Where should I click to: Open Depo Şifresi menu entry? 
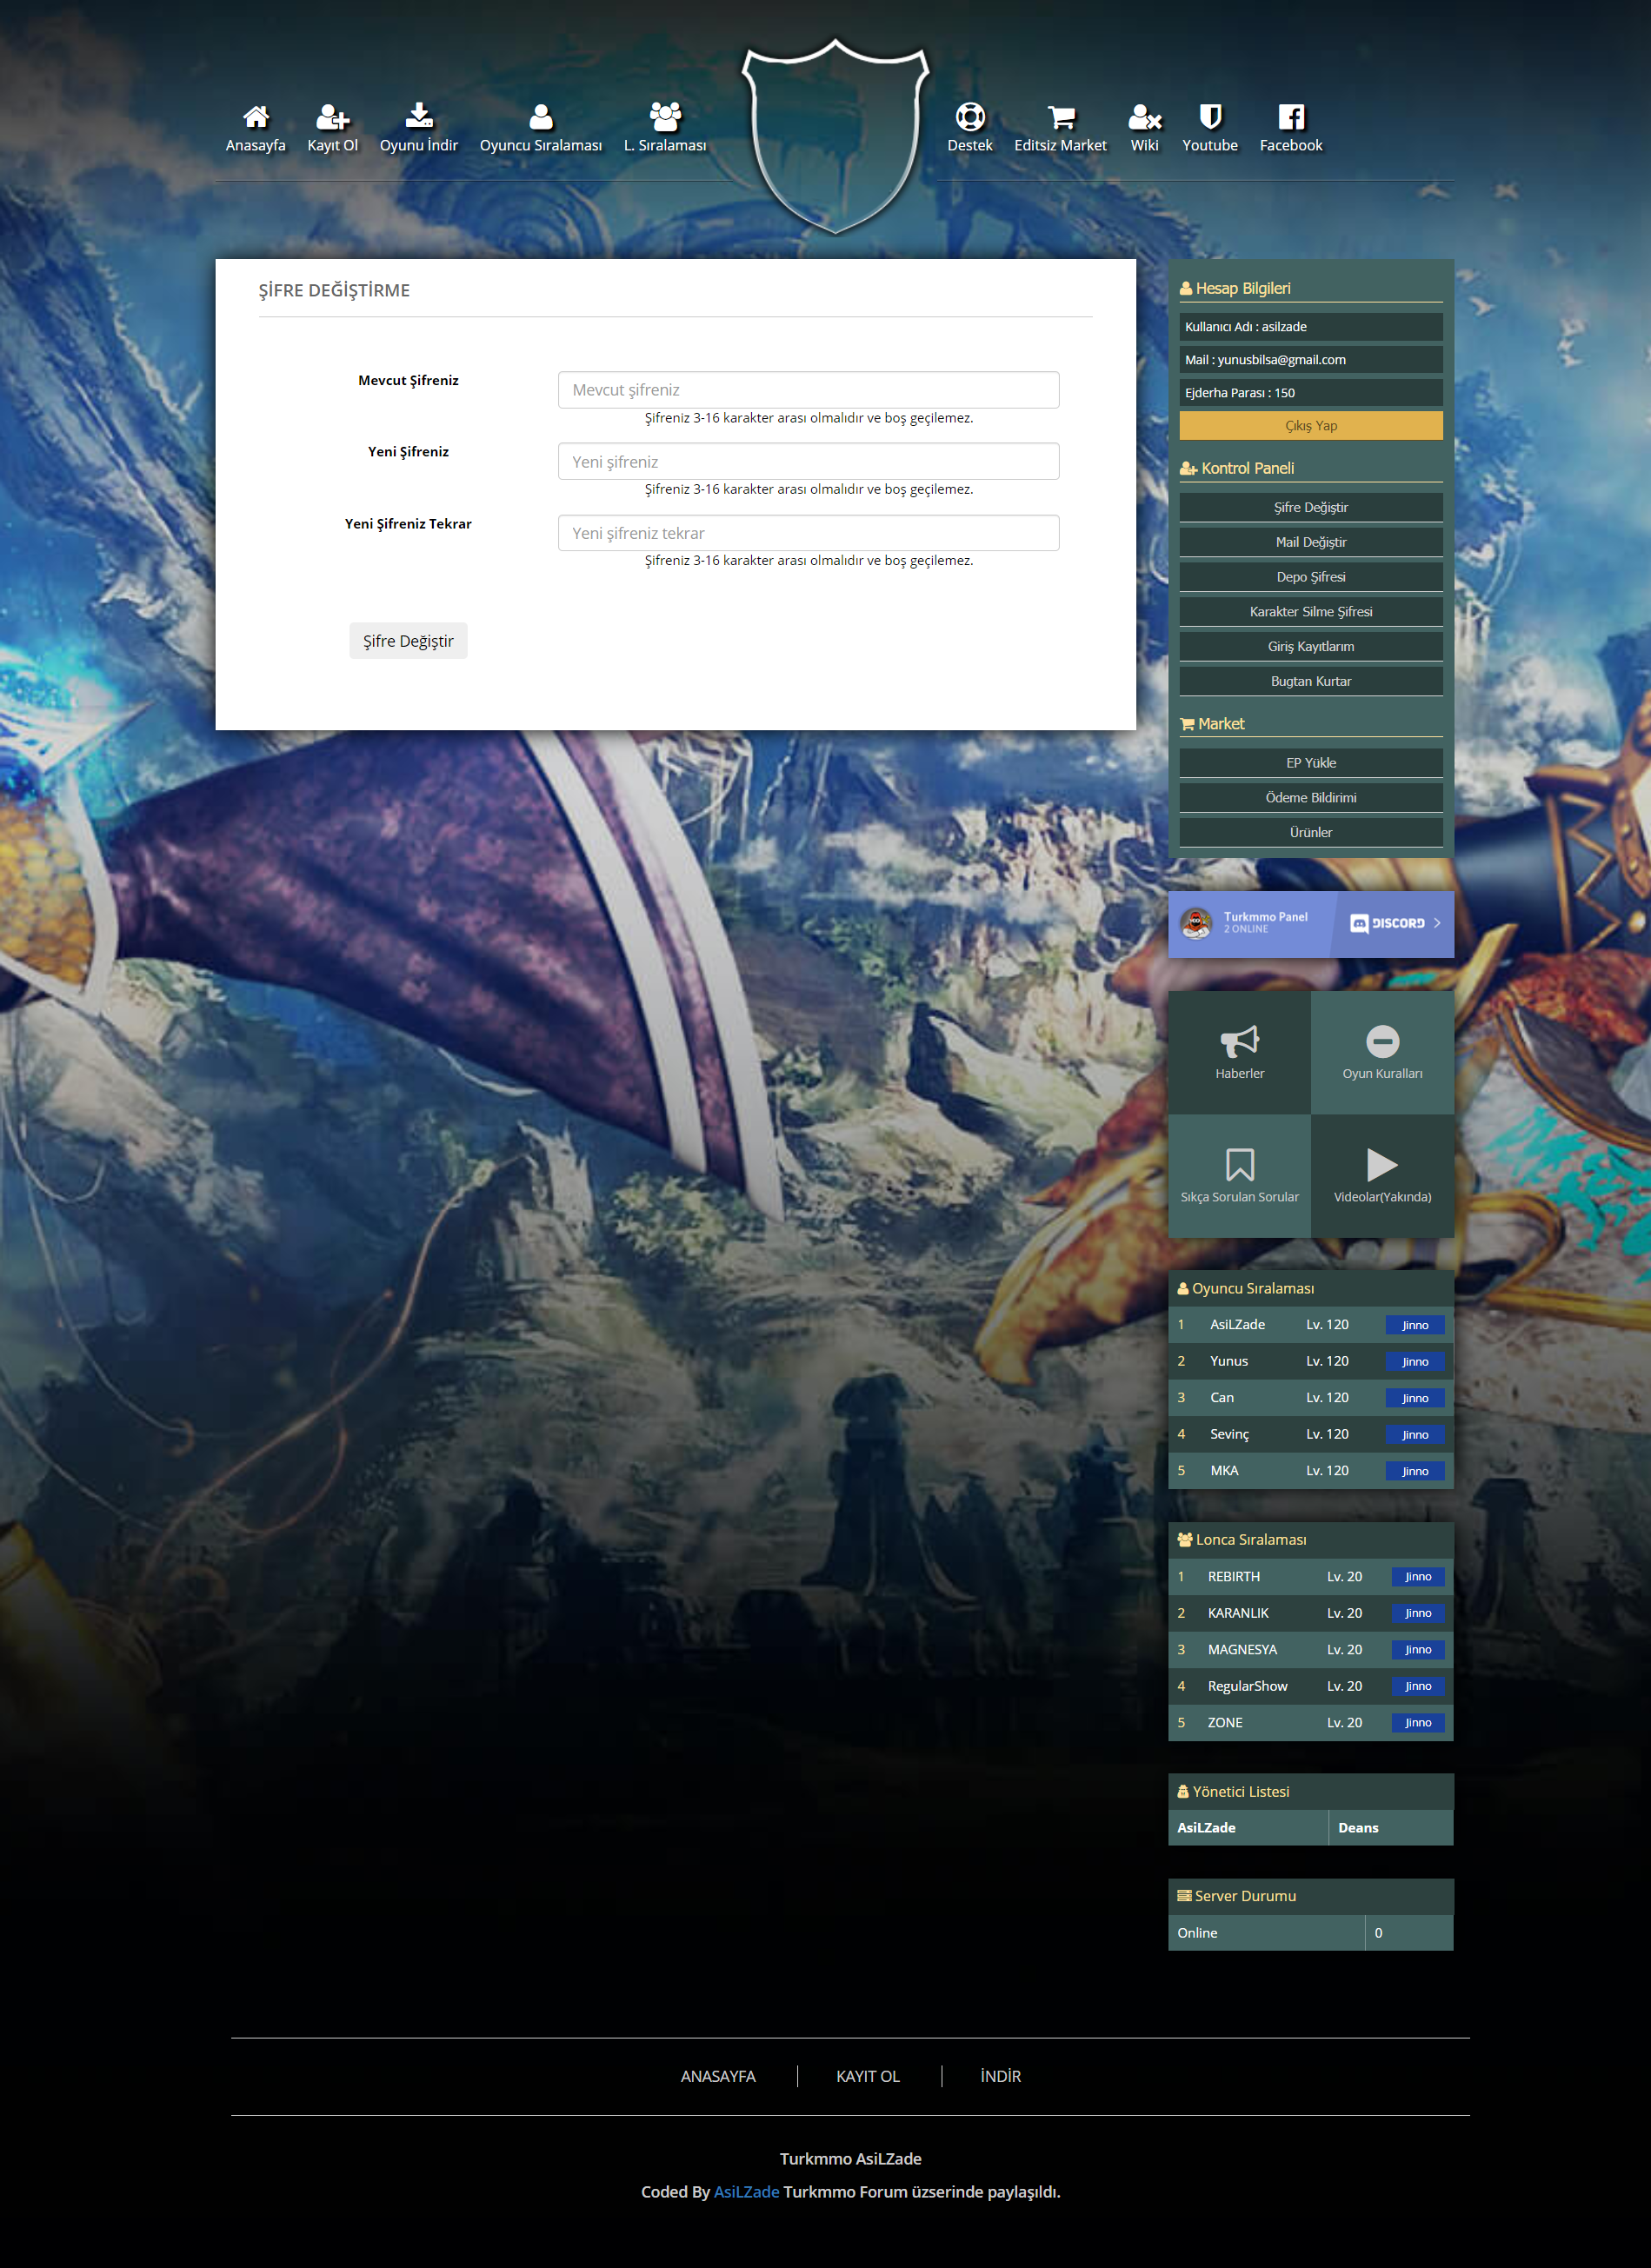click(1311, 577)
